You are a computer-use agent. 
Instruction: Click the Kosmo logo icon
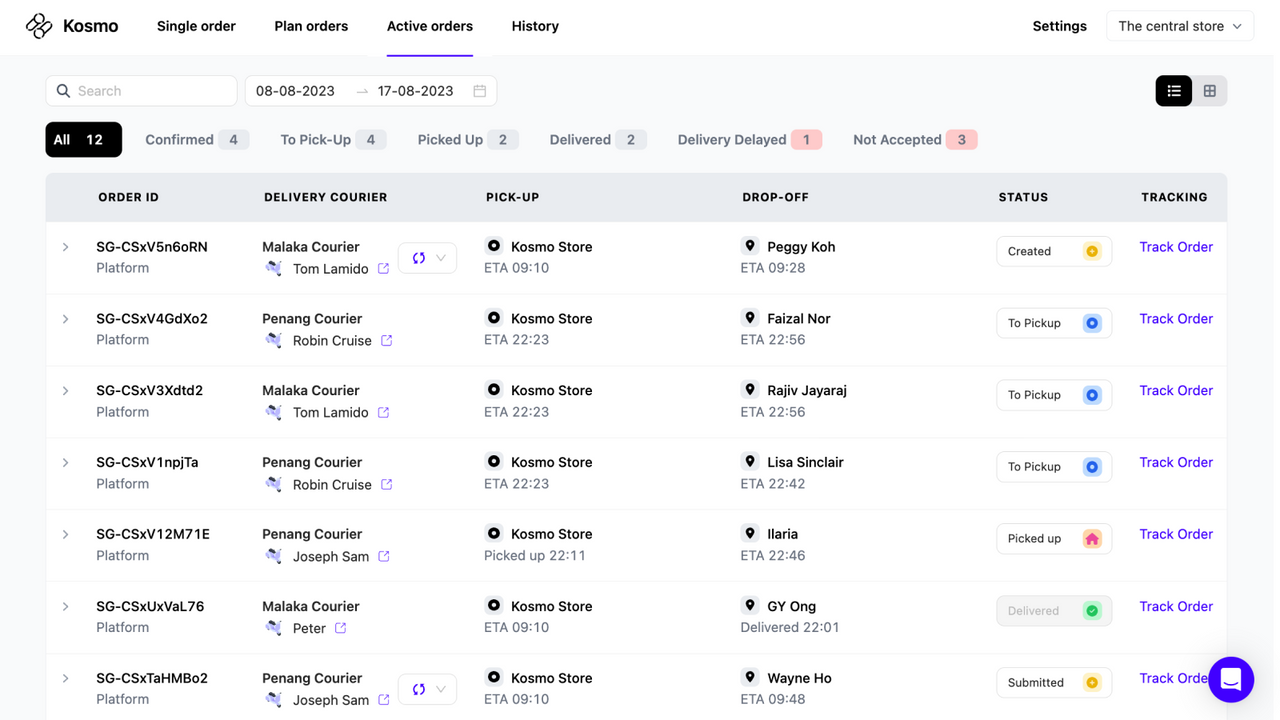(39, 26)
